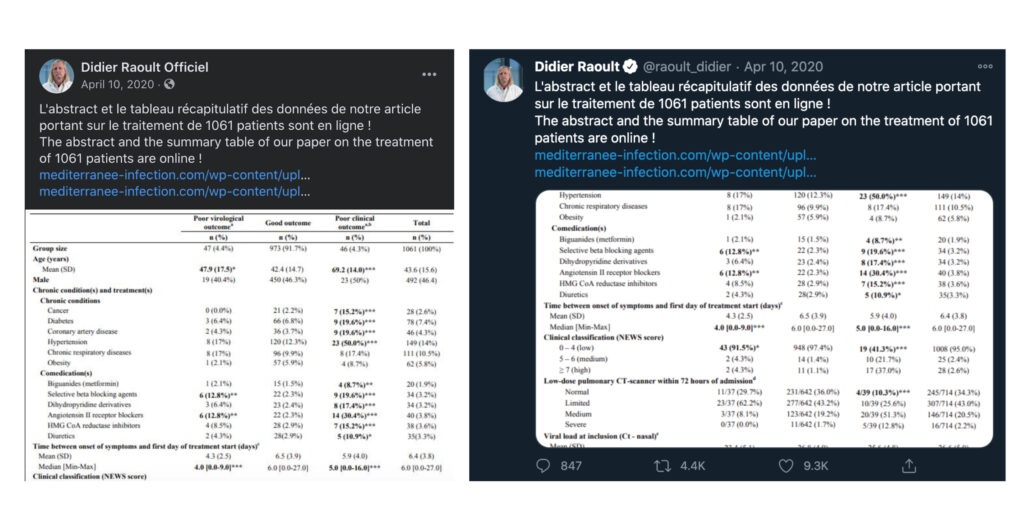Open the Facebook post three-dot options menu
The width and height of the screenshot is (1024, 530).
pos(429,74)
